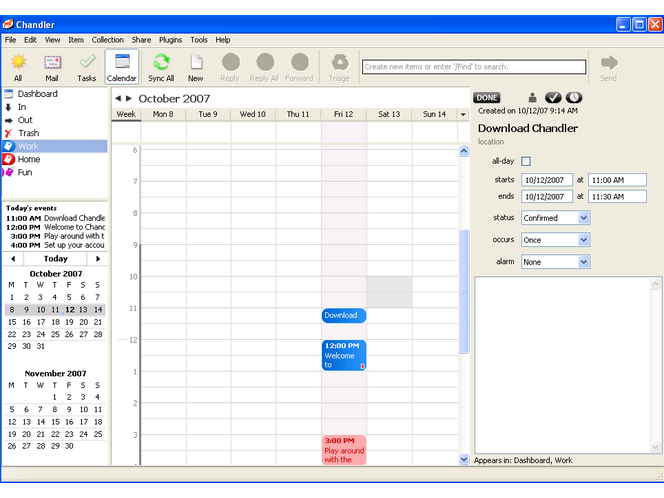
Task: Select the Fri 12 day header
Action: 343,114
